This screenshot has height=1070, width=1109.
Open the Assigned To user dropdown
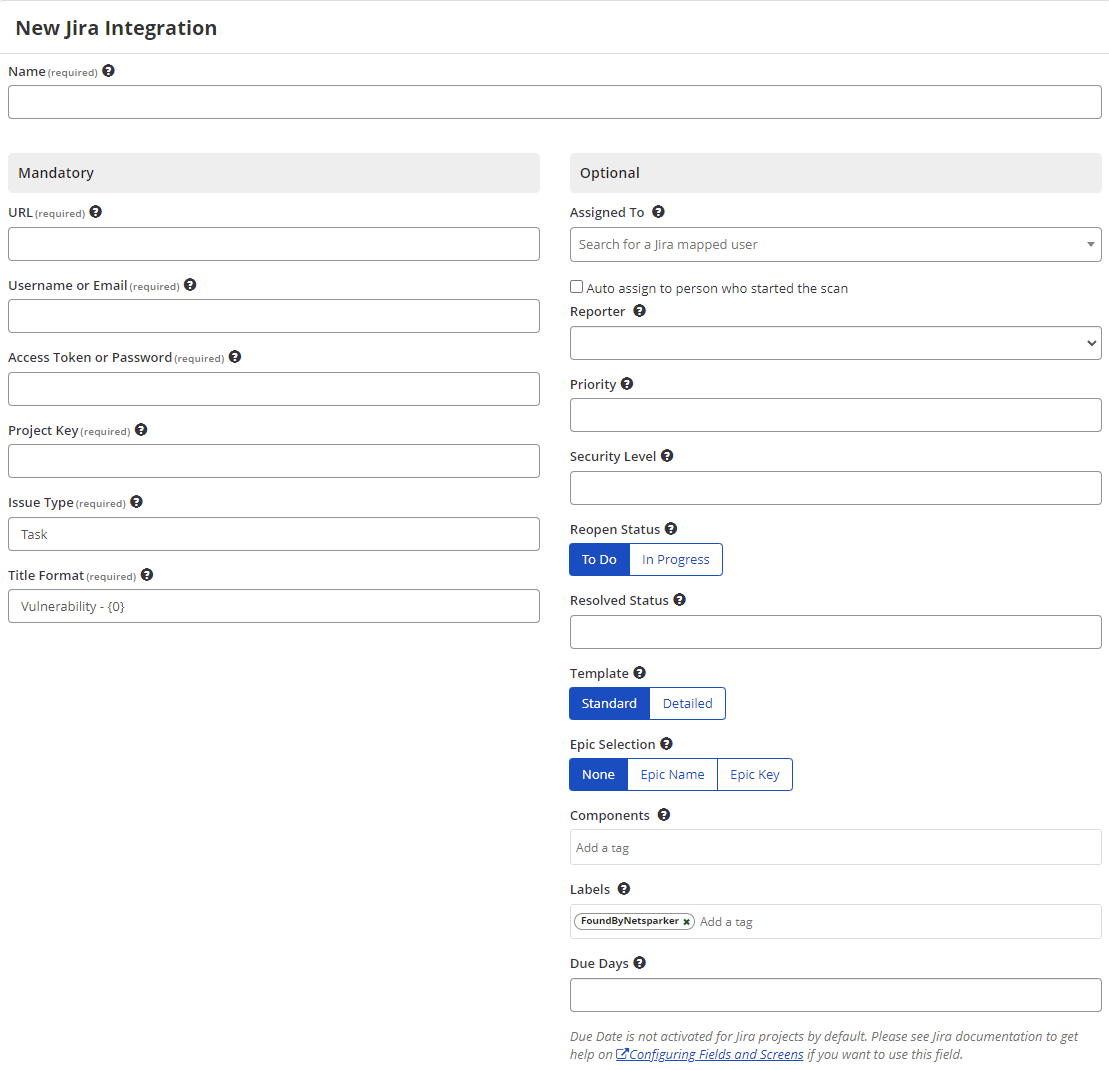[835, 244]
